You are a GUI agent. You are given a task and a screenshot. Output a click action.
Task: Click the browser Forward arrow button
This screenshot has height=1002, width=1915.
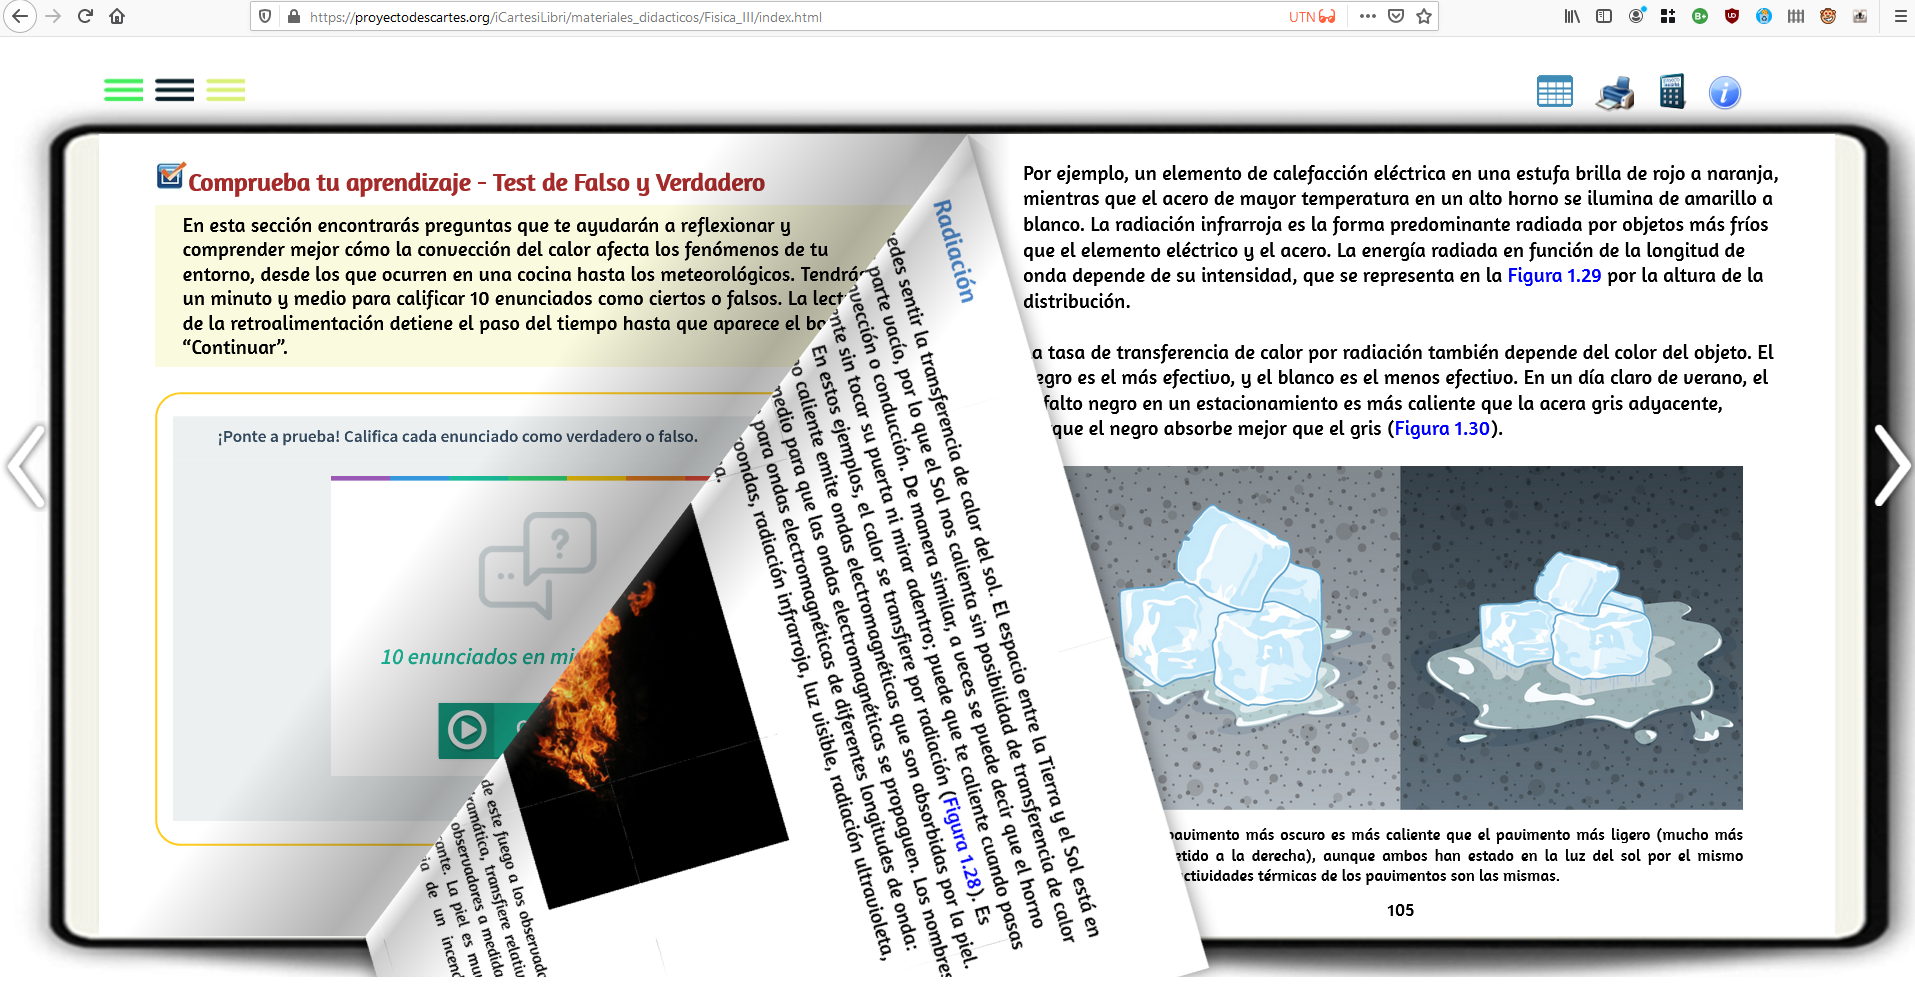(53, 16)
